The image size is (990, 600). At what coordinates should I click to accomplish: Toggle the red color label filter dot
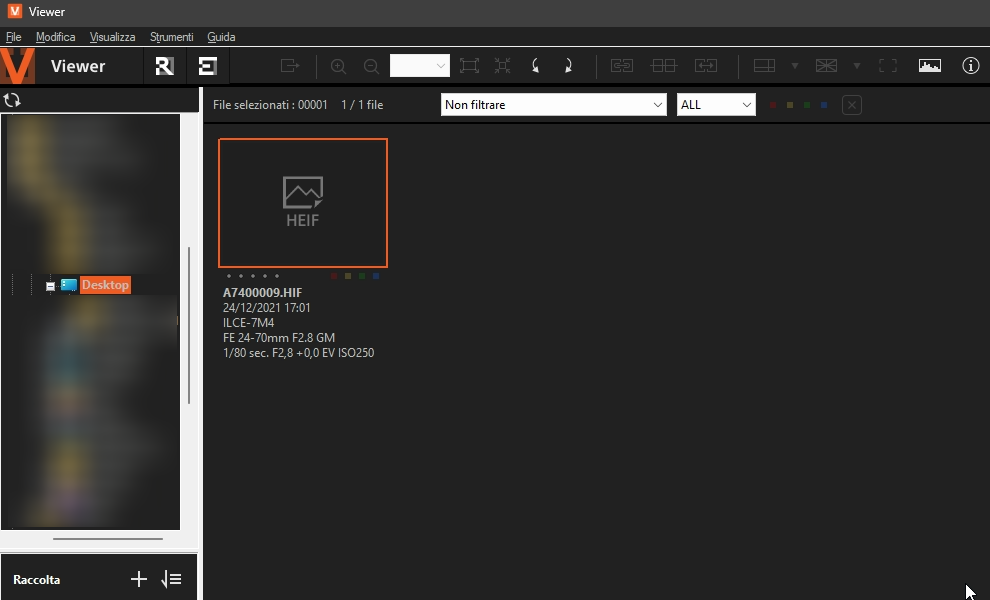point(772,104)
